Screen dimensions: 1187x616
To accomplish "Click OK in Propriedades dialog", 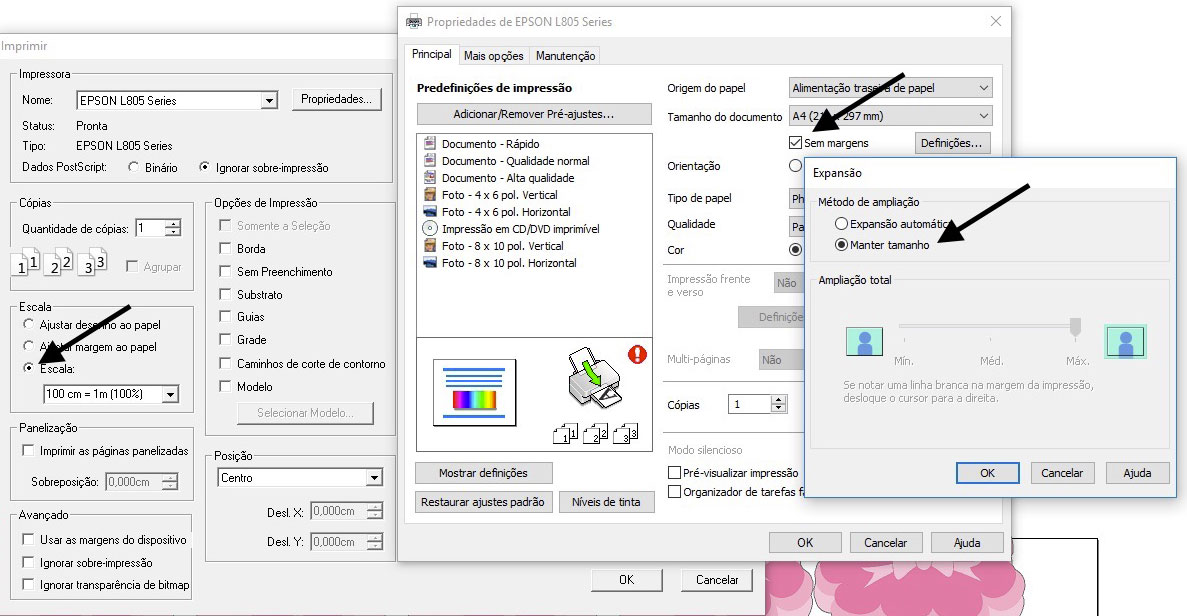I will pyautogui.click(x=805, y=543).
